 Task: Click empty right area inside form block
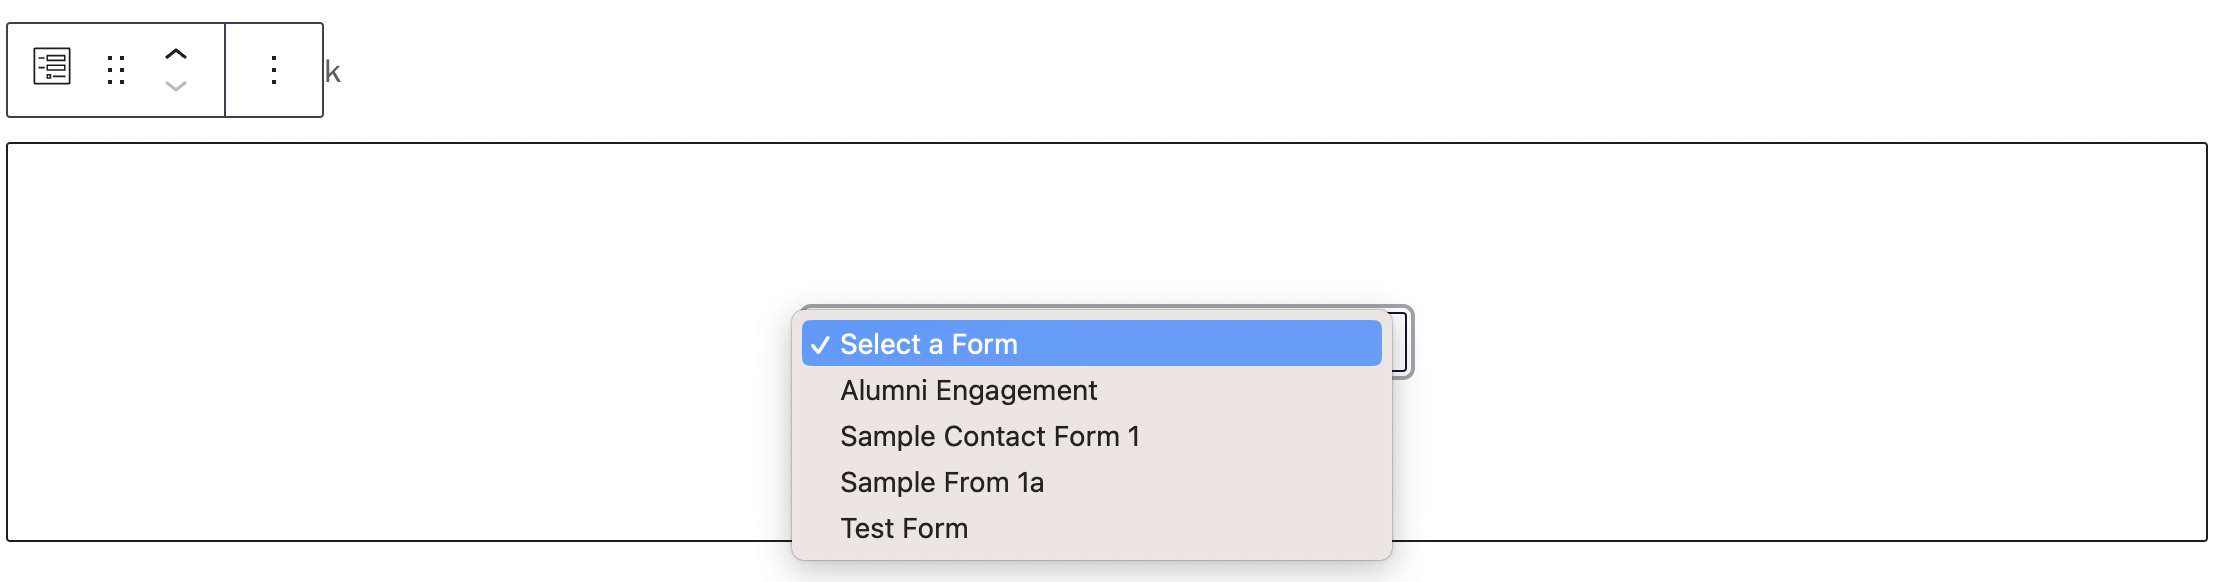(1800, 340)
